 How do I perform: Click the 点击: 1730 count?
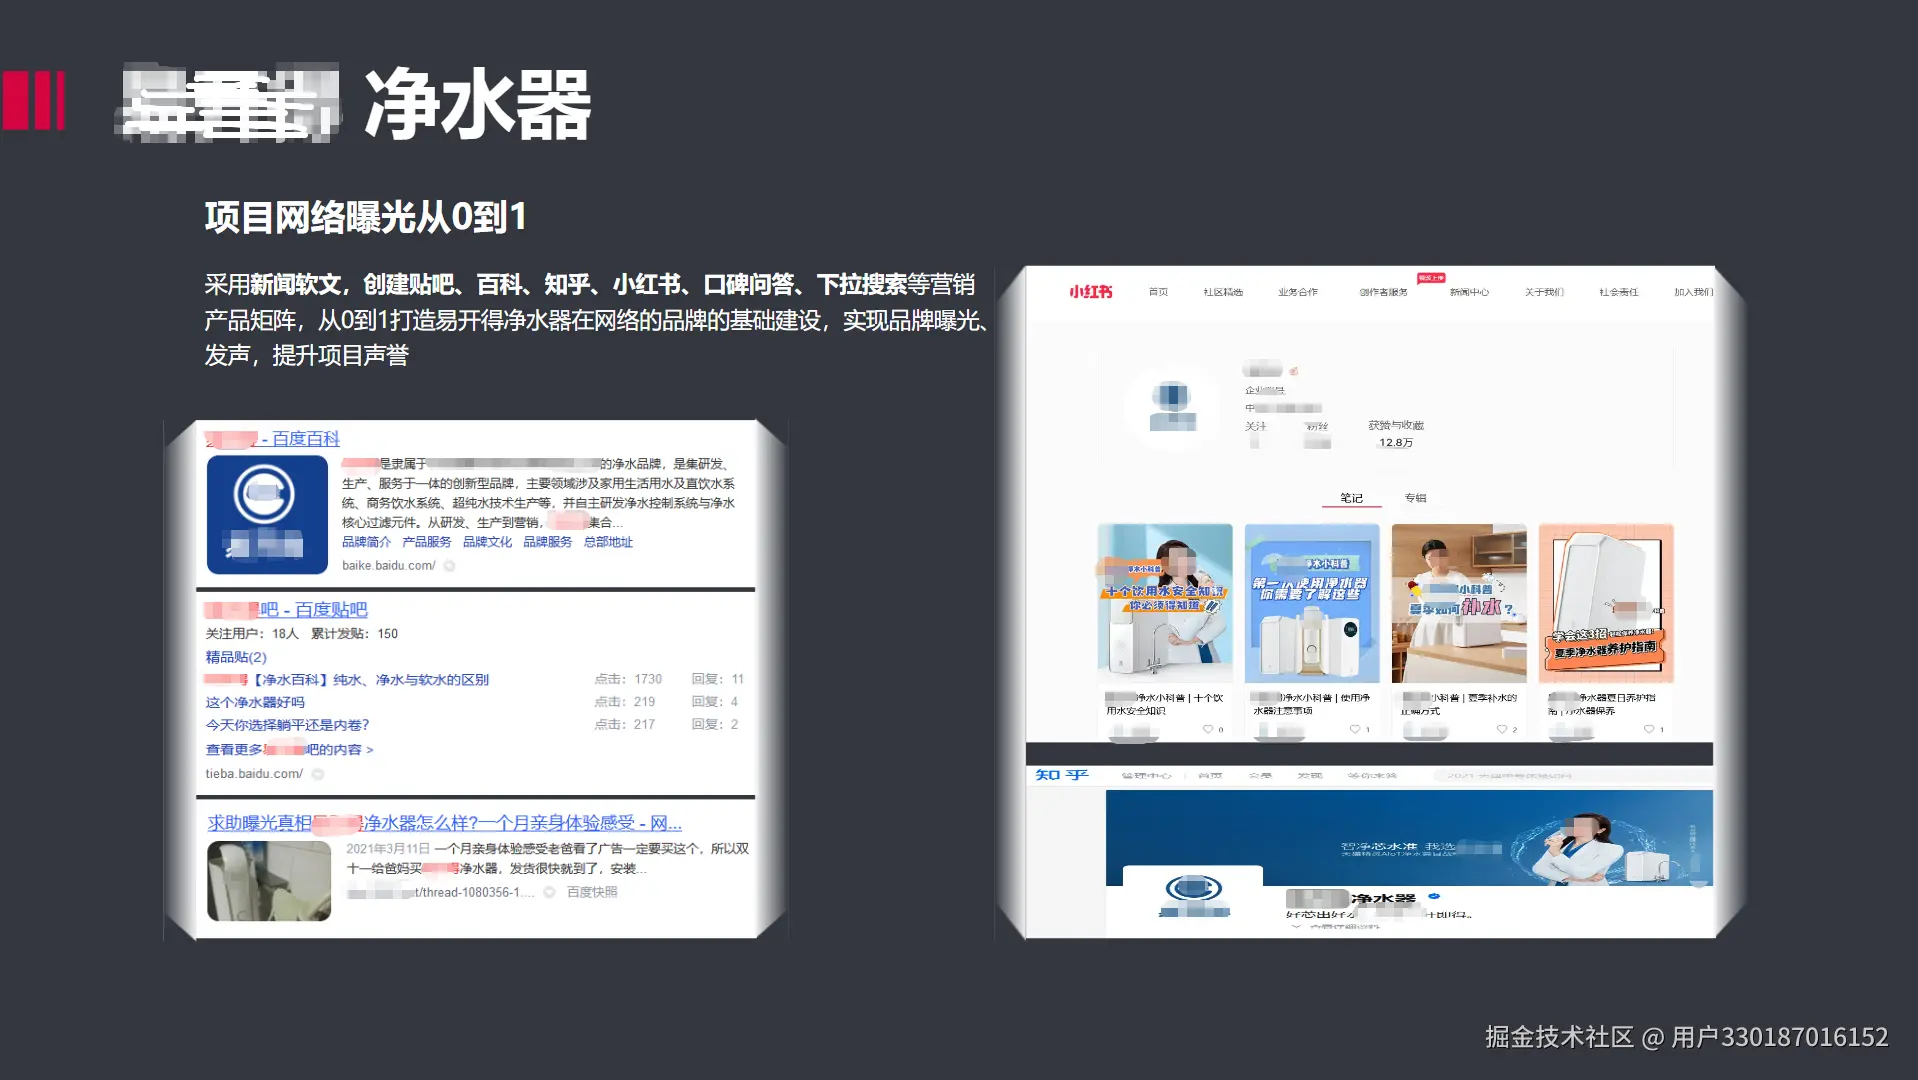628,679
